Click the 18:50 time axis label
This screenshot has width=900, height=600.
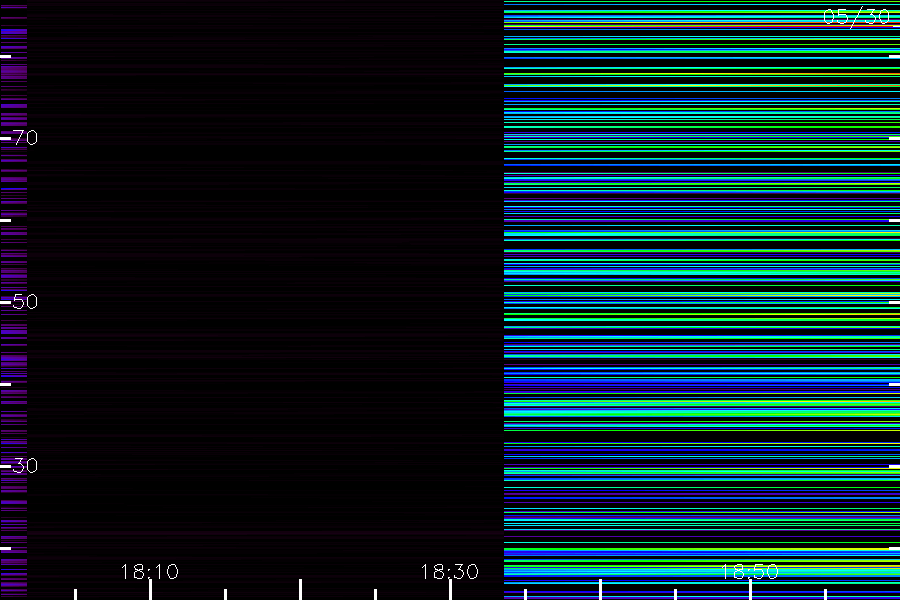click(x=750, y=571)
